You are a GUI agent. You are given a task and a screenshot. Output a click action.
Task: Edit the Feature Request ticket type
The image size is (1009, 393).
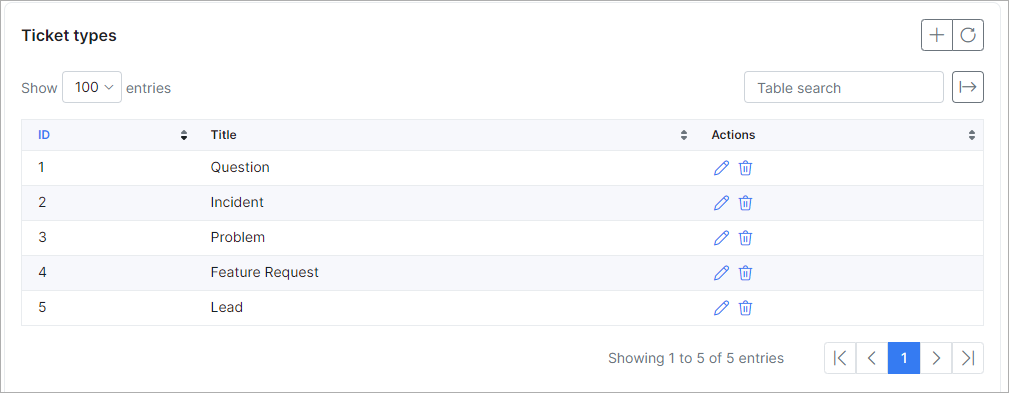721,273
